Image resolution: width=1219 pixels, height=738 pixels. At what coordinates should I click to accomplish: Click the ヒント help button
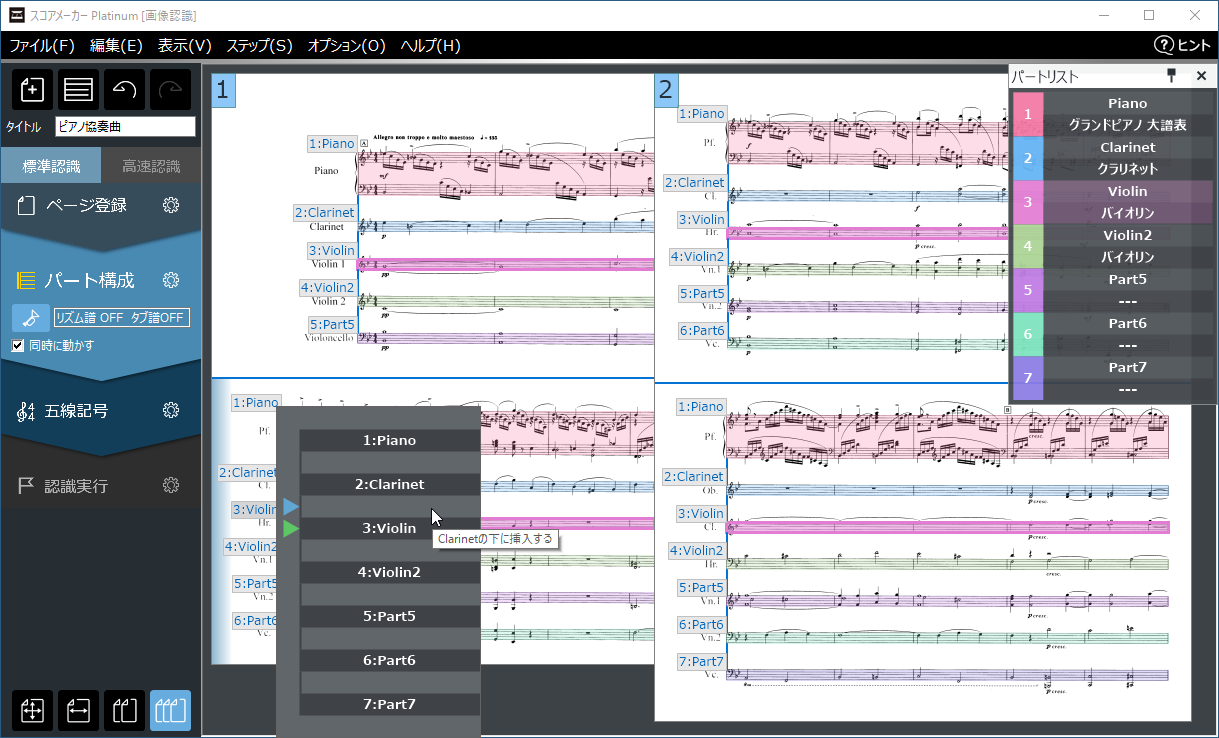(1182, 45)
